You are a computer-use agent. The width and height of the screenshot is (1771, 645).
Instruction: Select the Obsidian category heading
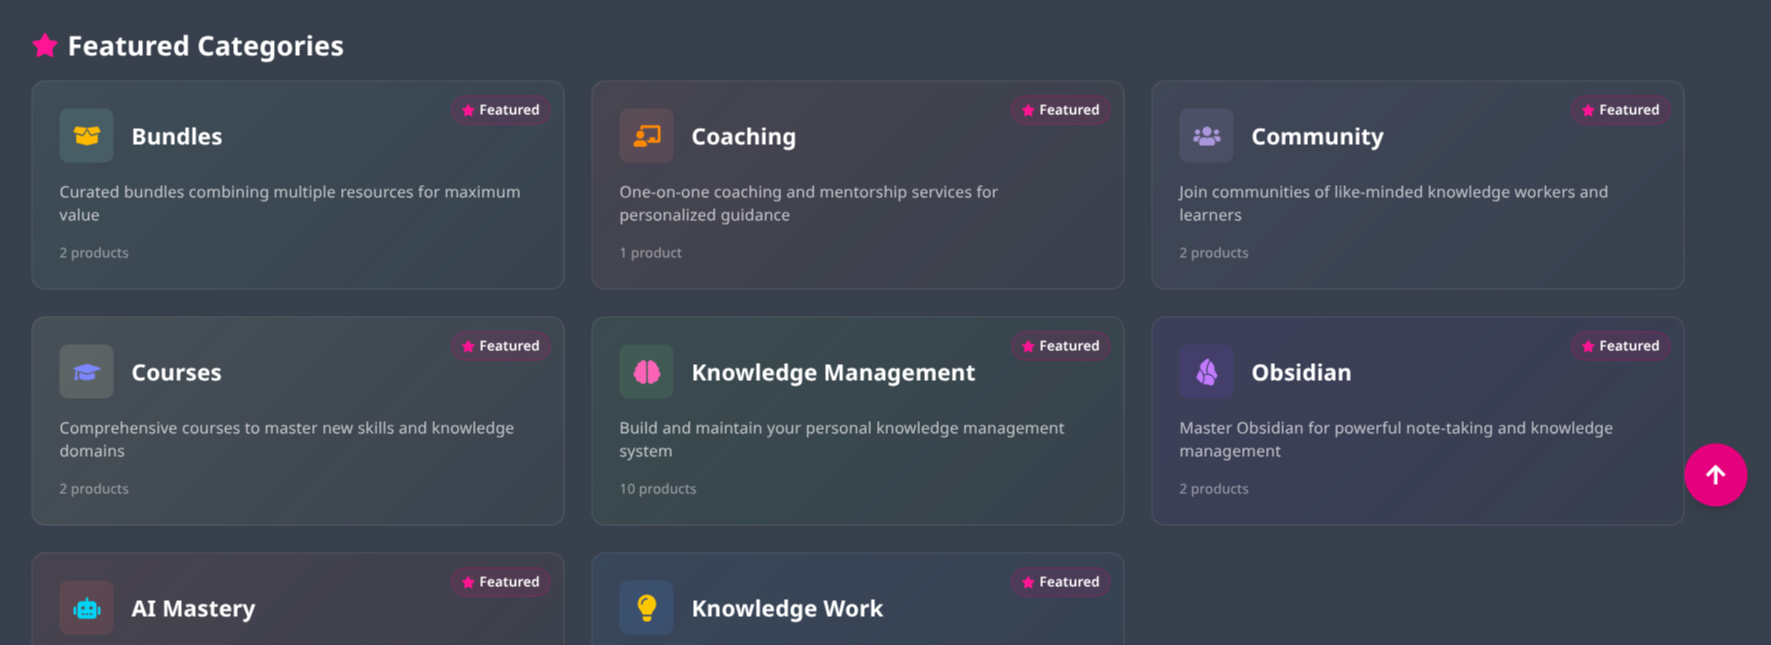[1301, 372]
